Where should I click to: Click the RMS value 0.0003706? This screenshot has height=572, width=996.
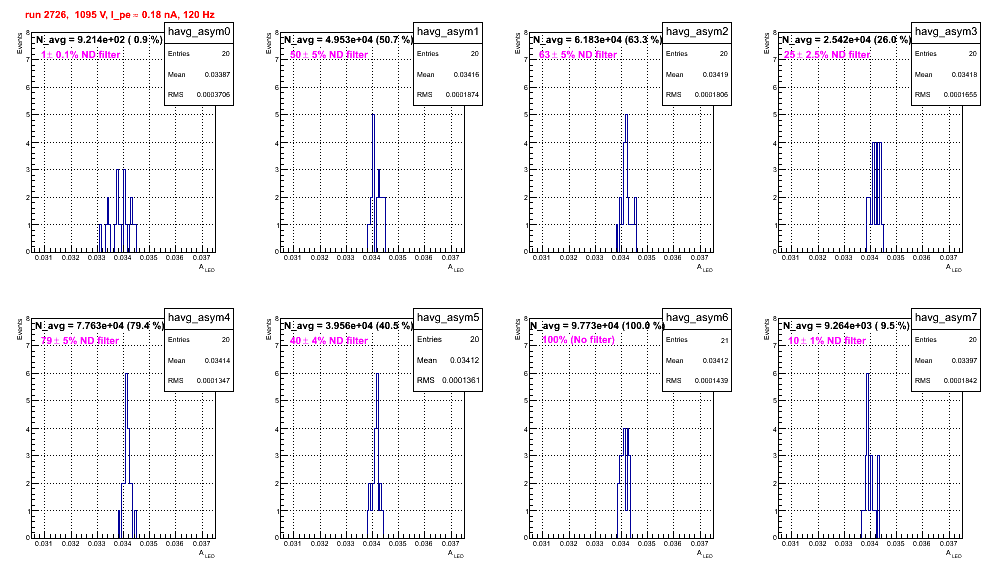[x=213, y=95]
